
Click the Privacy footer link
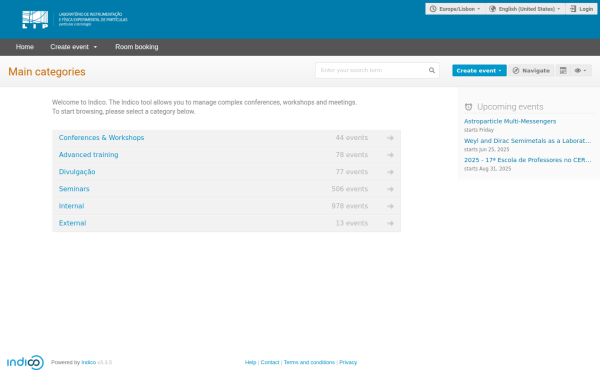click(348, 362)
